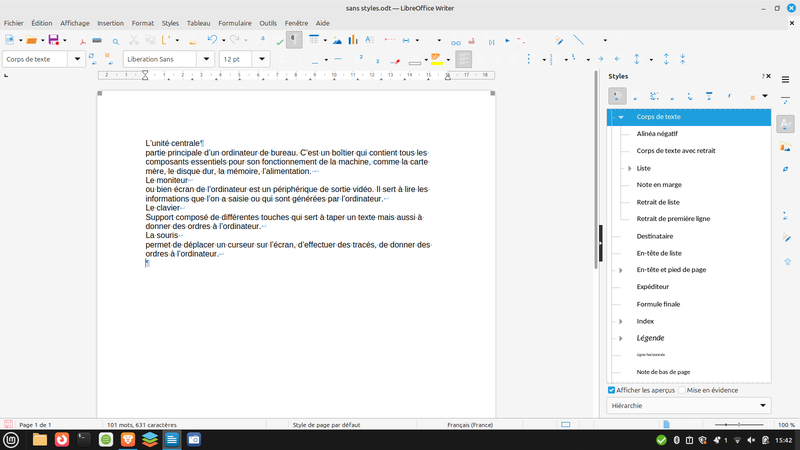The height and width of the screenshot is (450, 800).
Task: Enable the Mise en évidence checkbox
Action: click(x=682, y=390)
